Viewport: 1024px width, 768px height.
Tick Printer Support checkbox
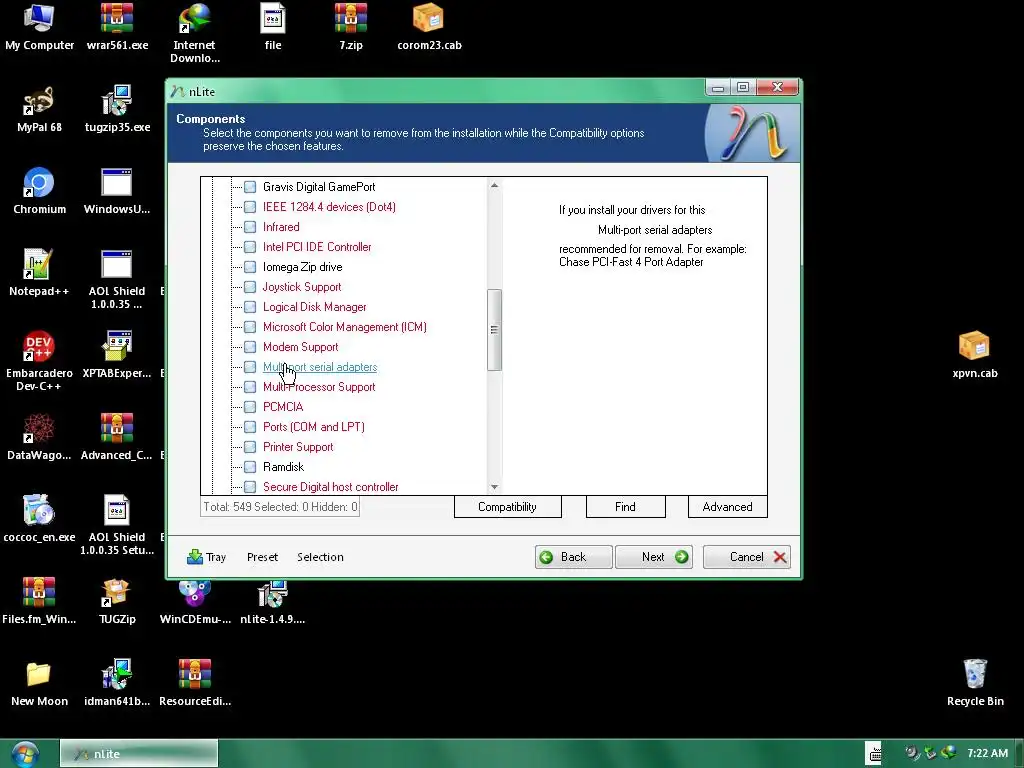pos(250,447)
